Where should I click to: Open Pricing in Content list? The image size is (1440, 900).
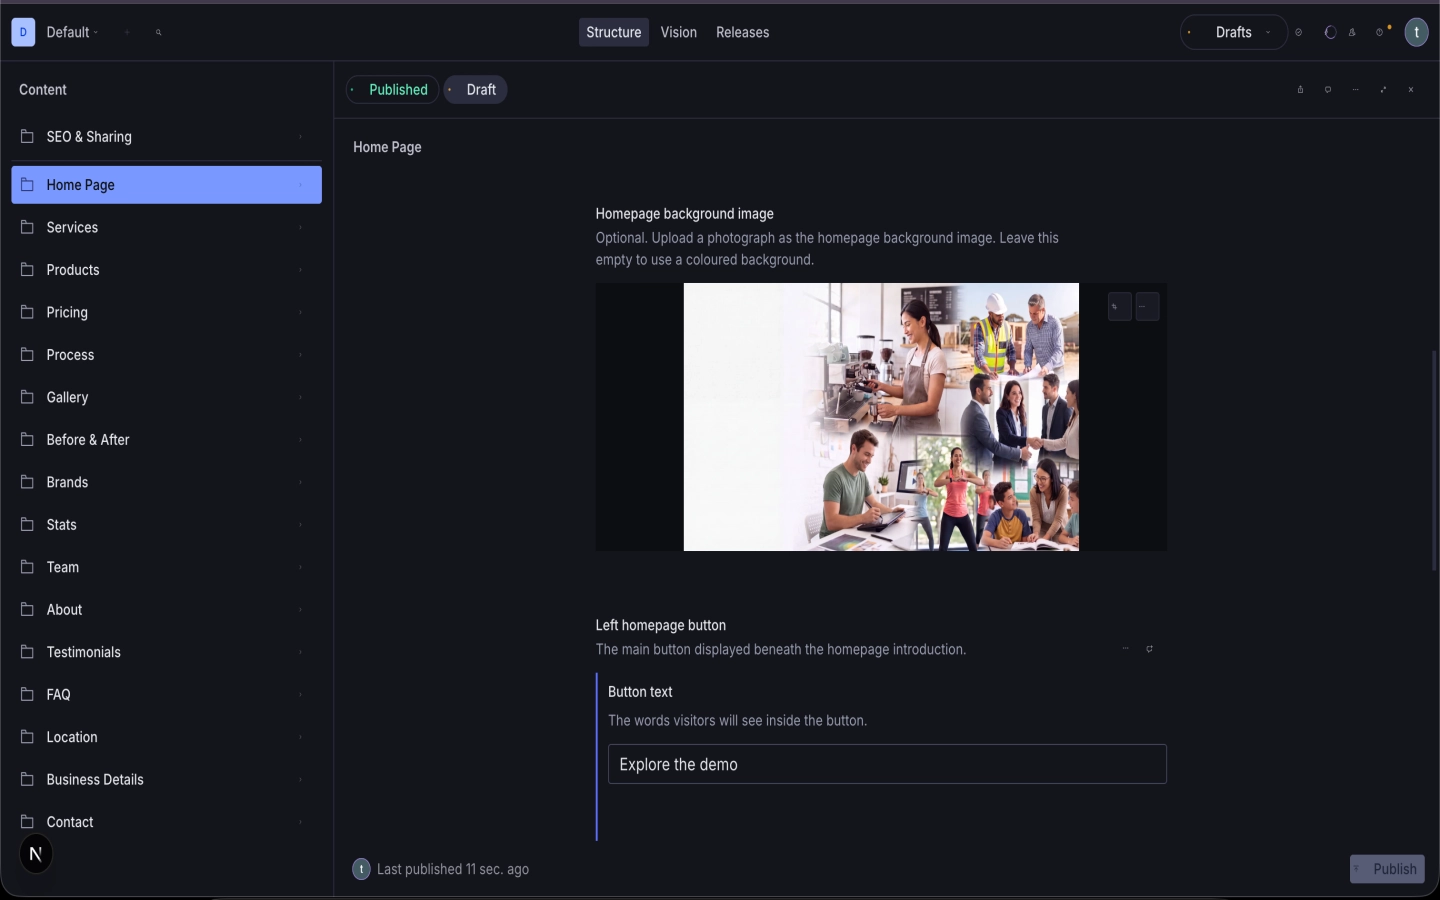tap(166, 312)
